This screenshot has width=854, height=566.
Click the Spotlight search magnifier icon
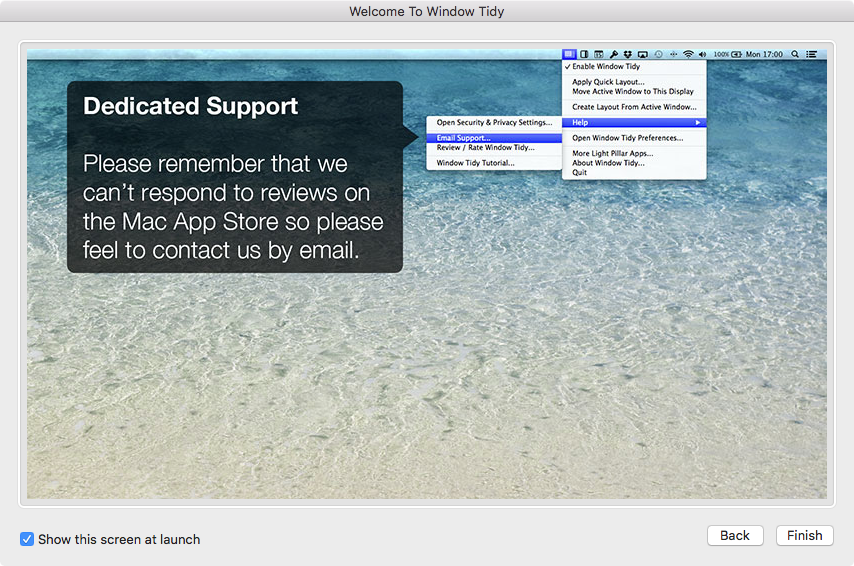pyautogui.click(x=795, y=54)
